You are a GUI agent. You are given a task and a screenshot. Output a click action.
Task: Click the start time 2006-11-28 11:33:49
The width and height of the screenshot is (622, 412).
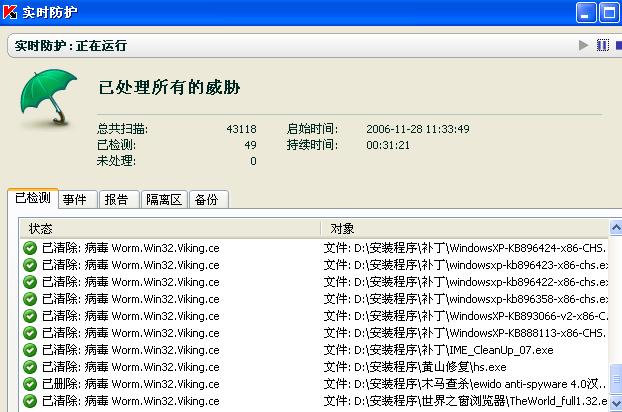(x=418, y=129)
